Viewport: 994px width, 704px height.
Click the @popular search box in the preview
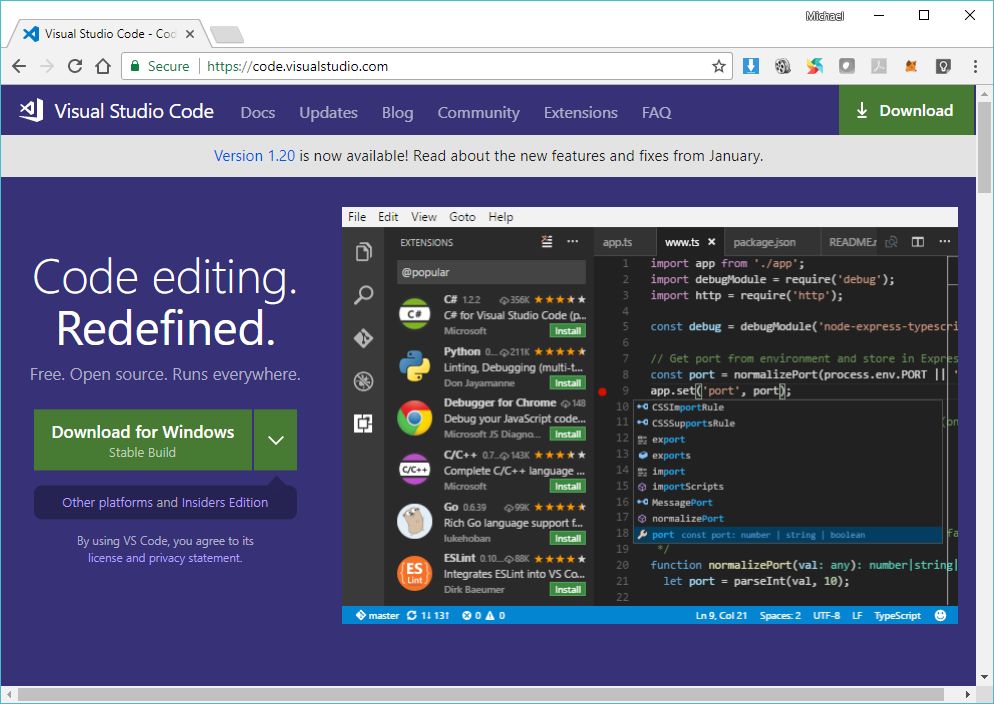[491, 272]
